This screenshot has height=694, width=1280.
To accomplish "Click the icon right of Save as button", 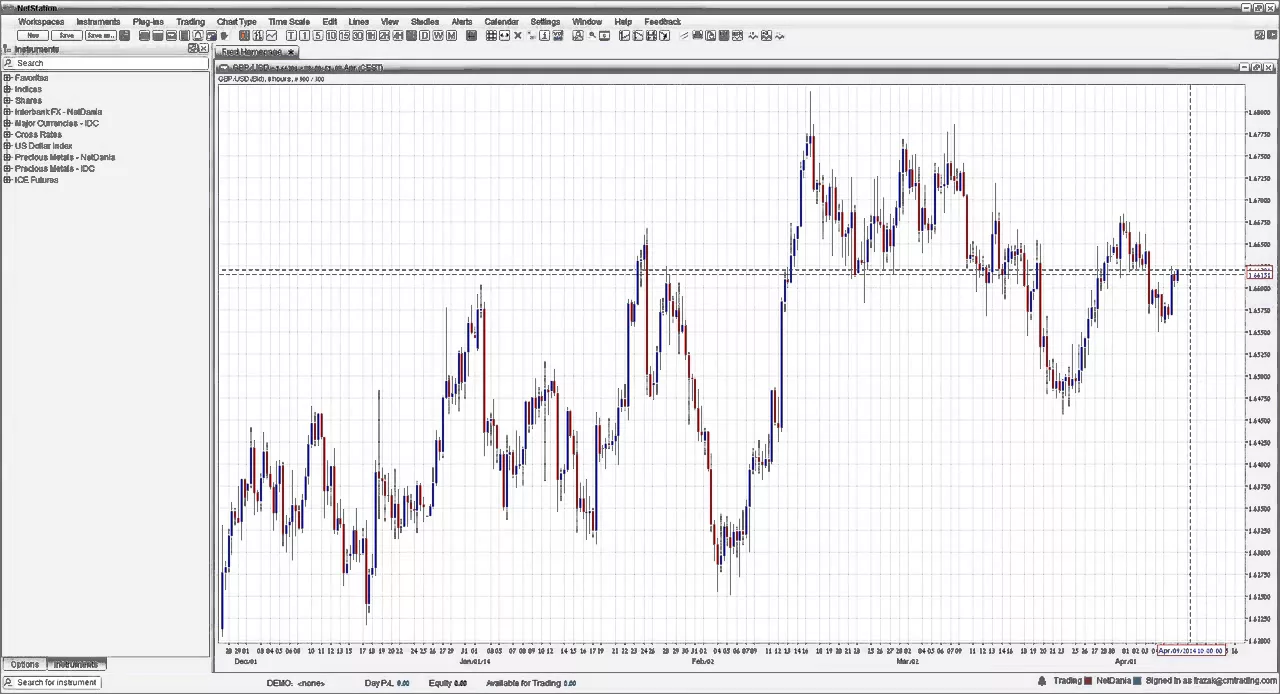I will click(124, 36).
